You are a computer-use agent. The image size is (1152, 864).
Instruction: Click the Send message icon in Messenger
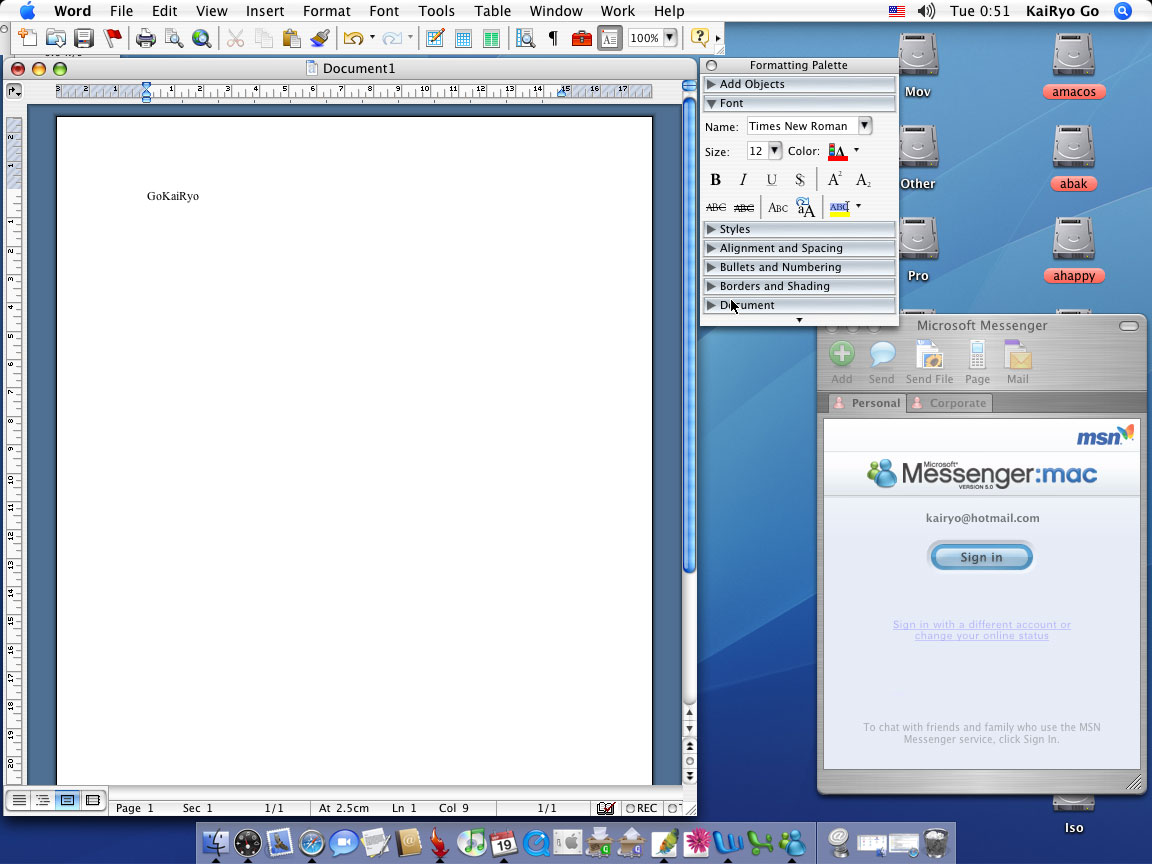coord(882,362)
